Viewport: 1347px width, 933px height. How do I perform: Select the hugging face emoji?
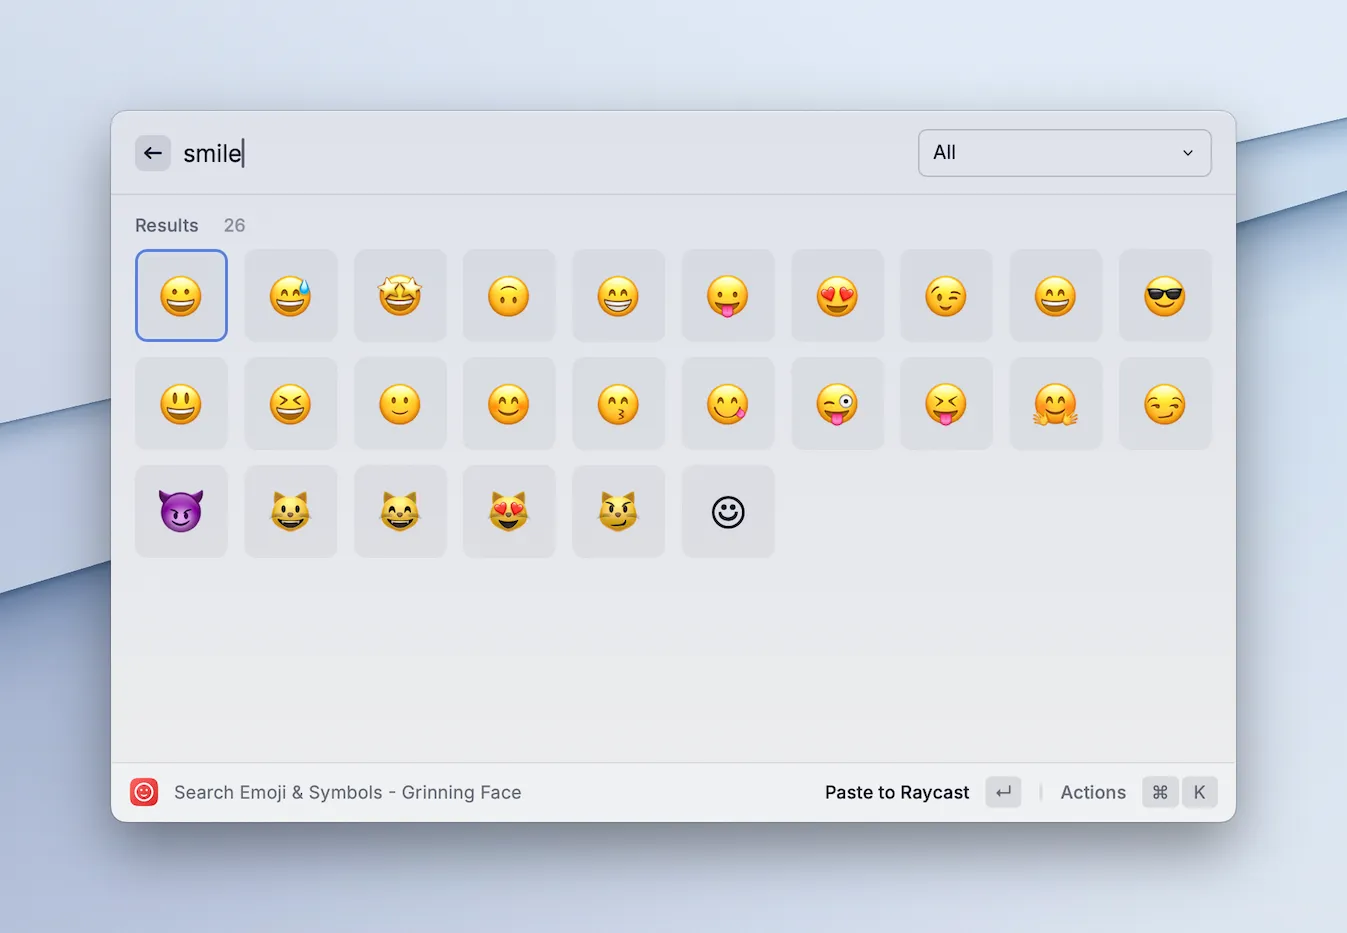tap(1056, 403)
